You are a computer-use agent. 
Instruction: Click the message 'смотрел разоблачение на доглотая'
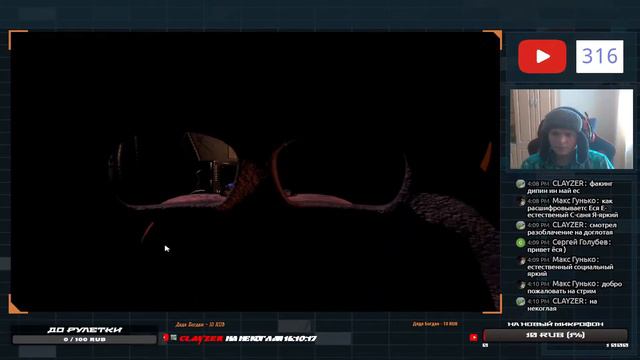(x=572, y=229)
